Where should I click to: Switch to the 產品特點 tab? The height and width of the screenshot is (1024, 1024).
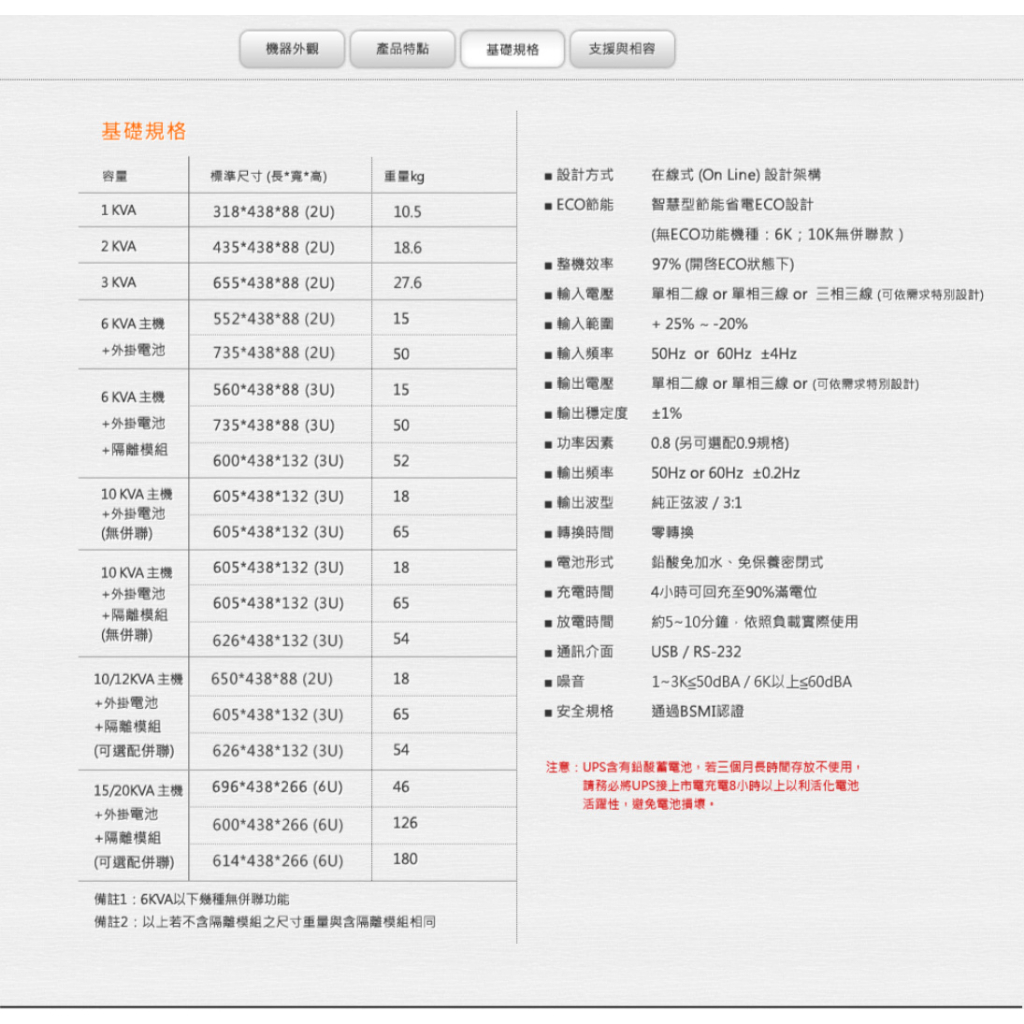click(x=402, y=49)
